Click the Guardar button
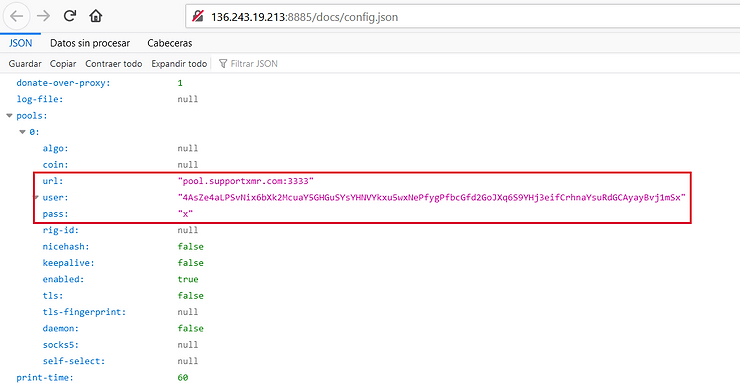 pos(25,64)
